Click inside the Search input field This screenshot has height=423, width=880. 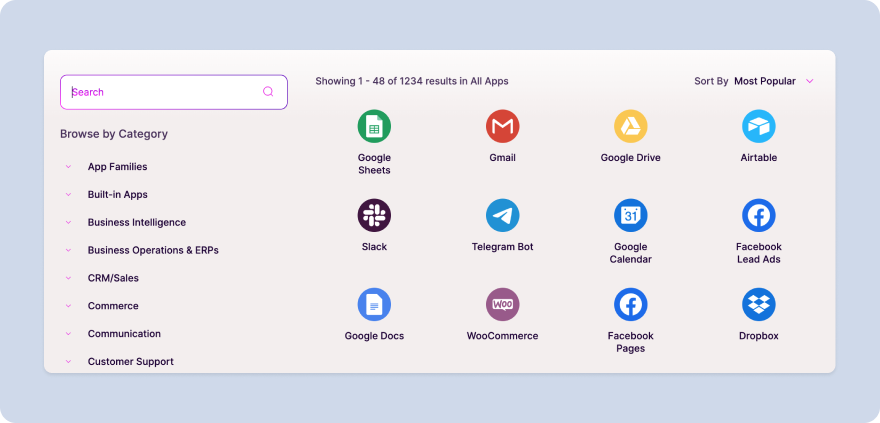[x=160, y=92]
